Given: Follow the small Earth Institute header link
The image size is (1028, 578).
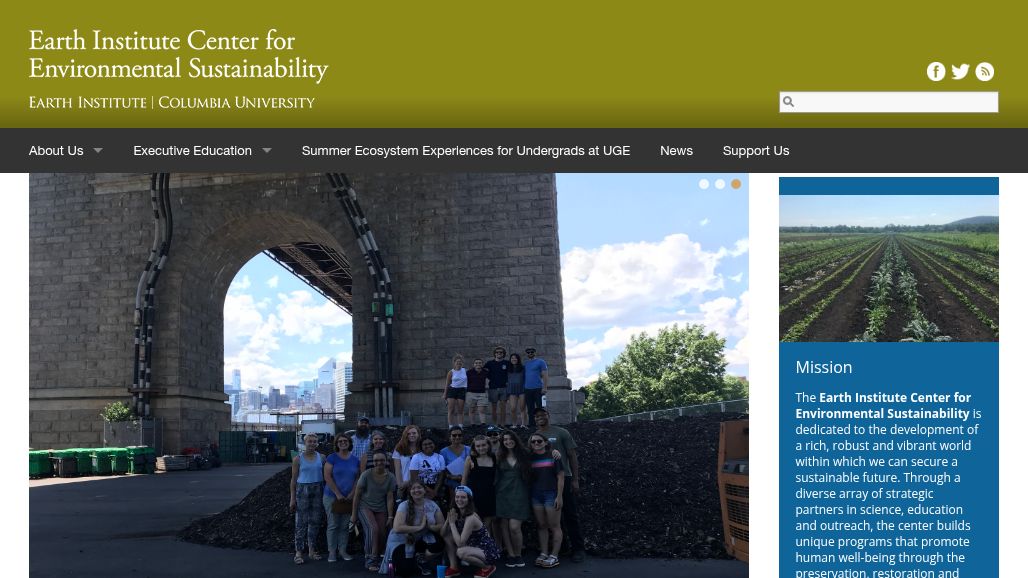Looking at the screenshot, I should point(88,102).
